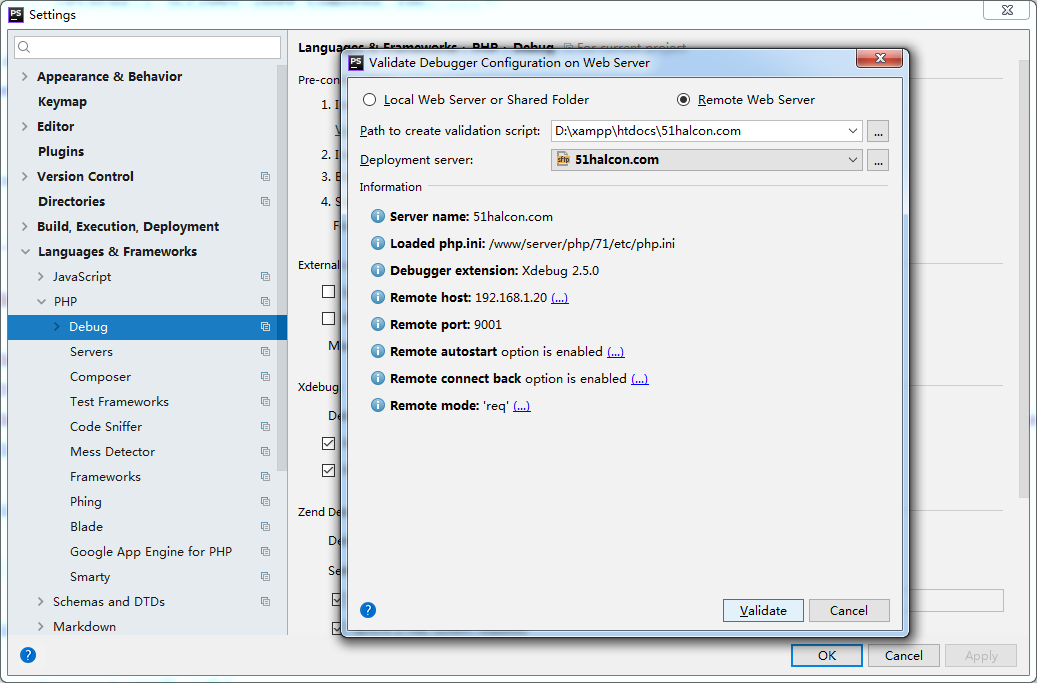
Task: Select Local Web Server or Shared Folder option
Action: pyautogui.click(x=369, y=100)
